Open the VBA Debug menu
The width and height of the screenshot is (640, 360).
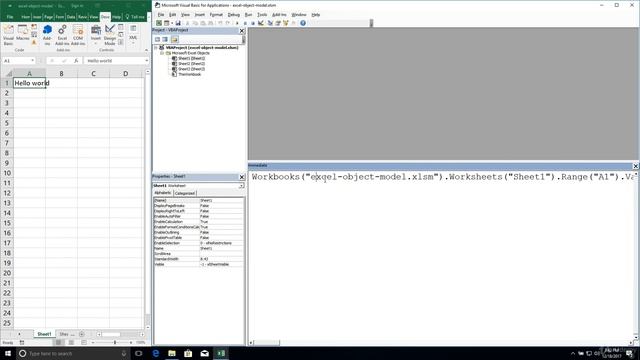click(x=233, y=15)
